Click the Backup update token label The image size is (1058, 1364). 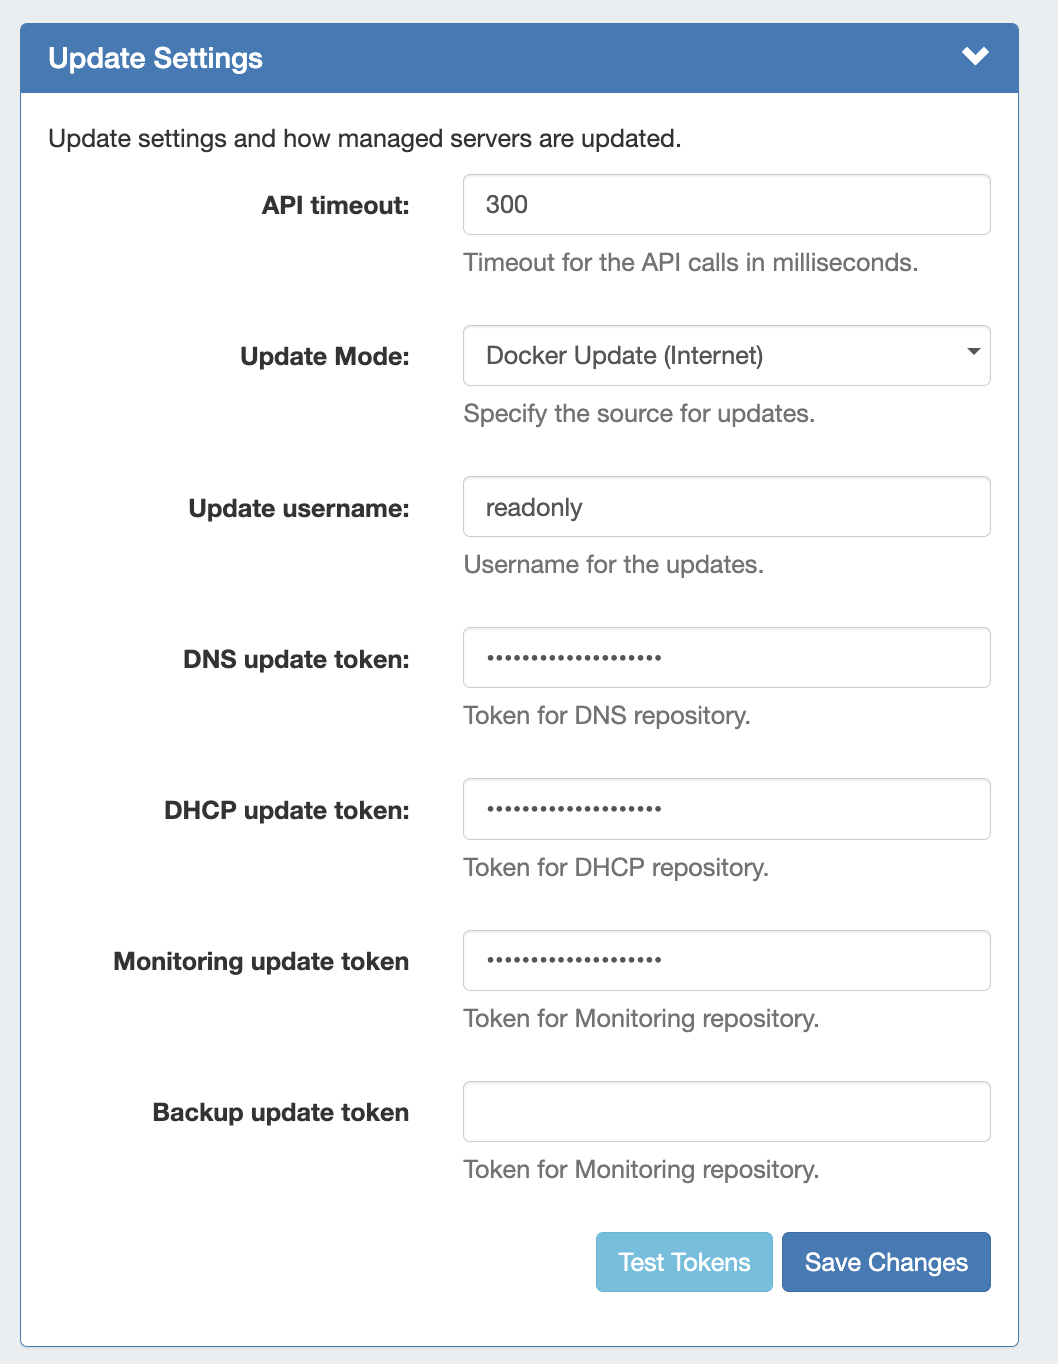[280, 1113]
